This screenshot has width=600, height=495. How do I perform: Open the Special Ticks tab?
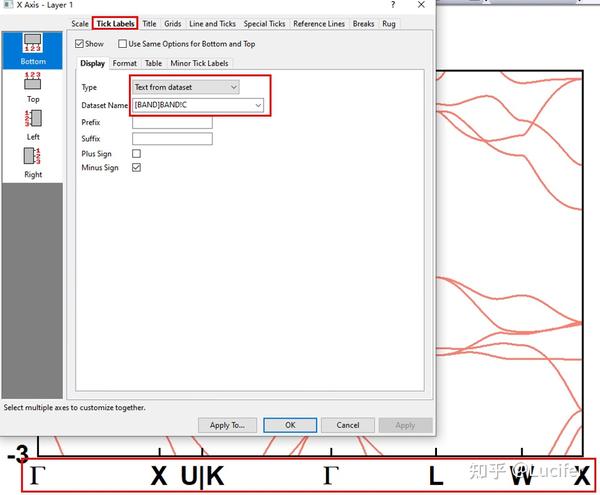click(264, 24)
